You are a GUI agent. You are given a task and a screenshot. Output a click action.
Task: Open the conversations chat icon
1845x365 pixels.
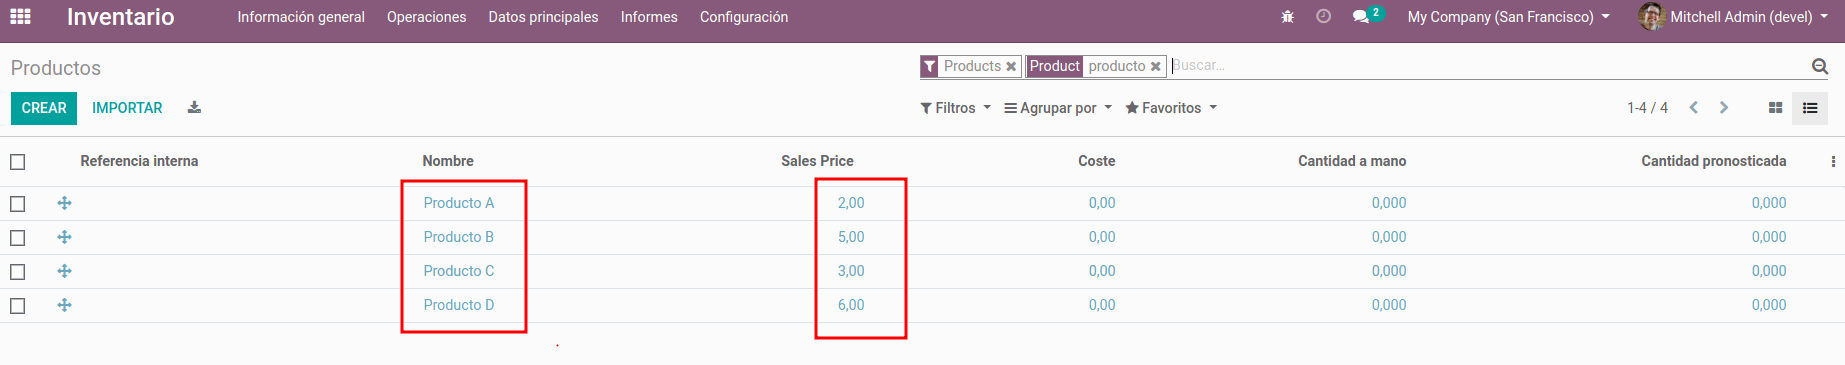click(1361, 17)
